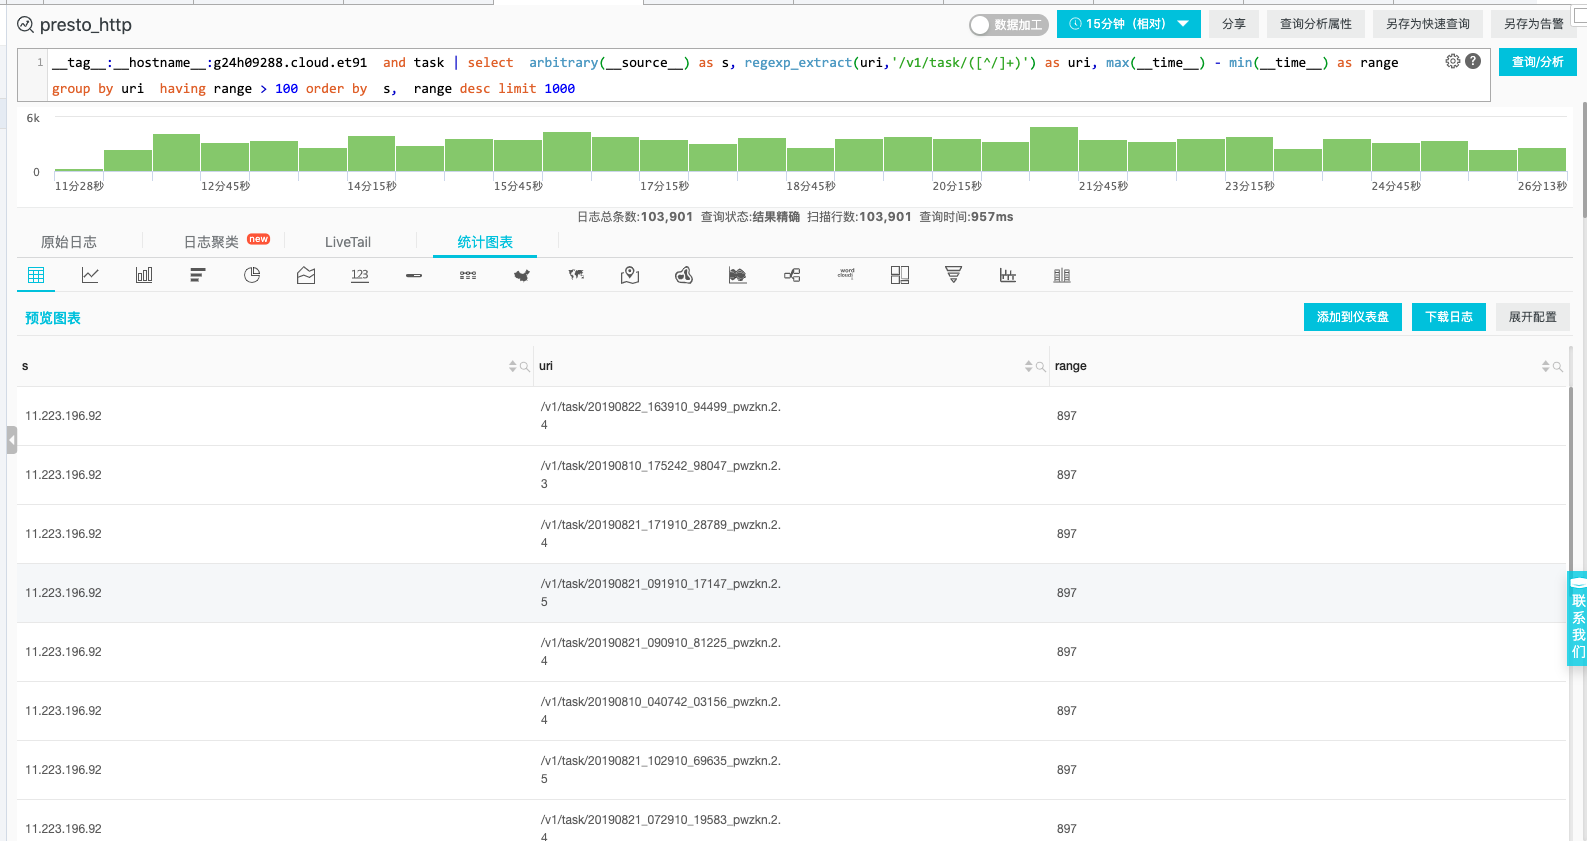Click the histogram bar at 12分45秒
The height and width of the screenshot is (841, 1587).
(x=225, y=157)
